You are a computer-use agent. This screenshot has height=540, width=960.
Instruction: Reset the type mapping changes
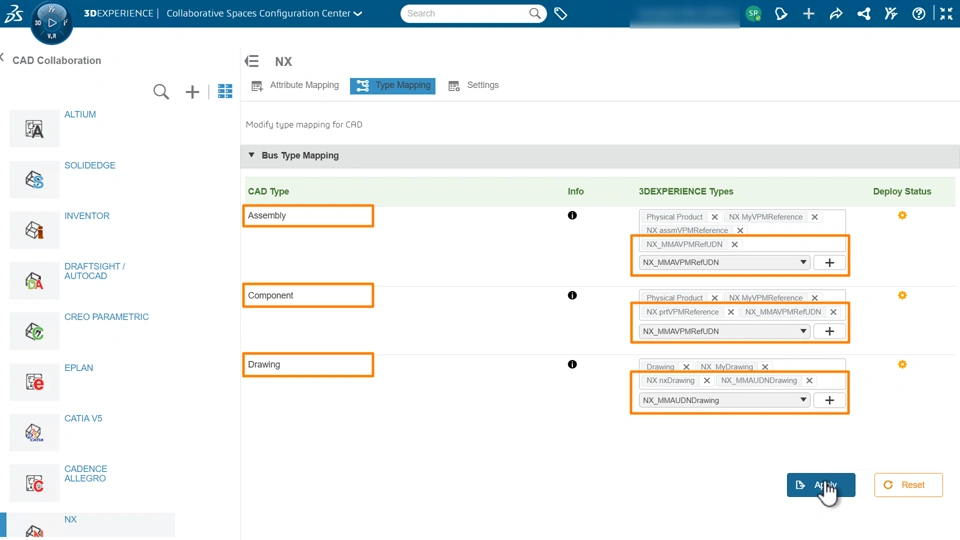coord(908,485)
